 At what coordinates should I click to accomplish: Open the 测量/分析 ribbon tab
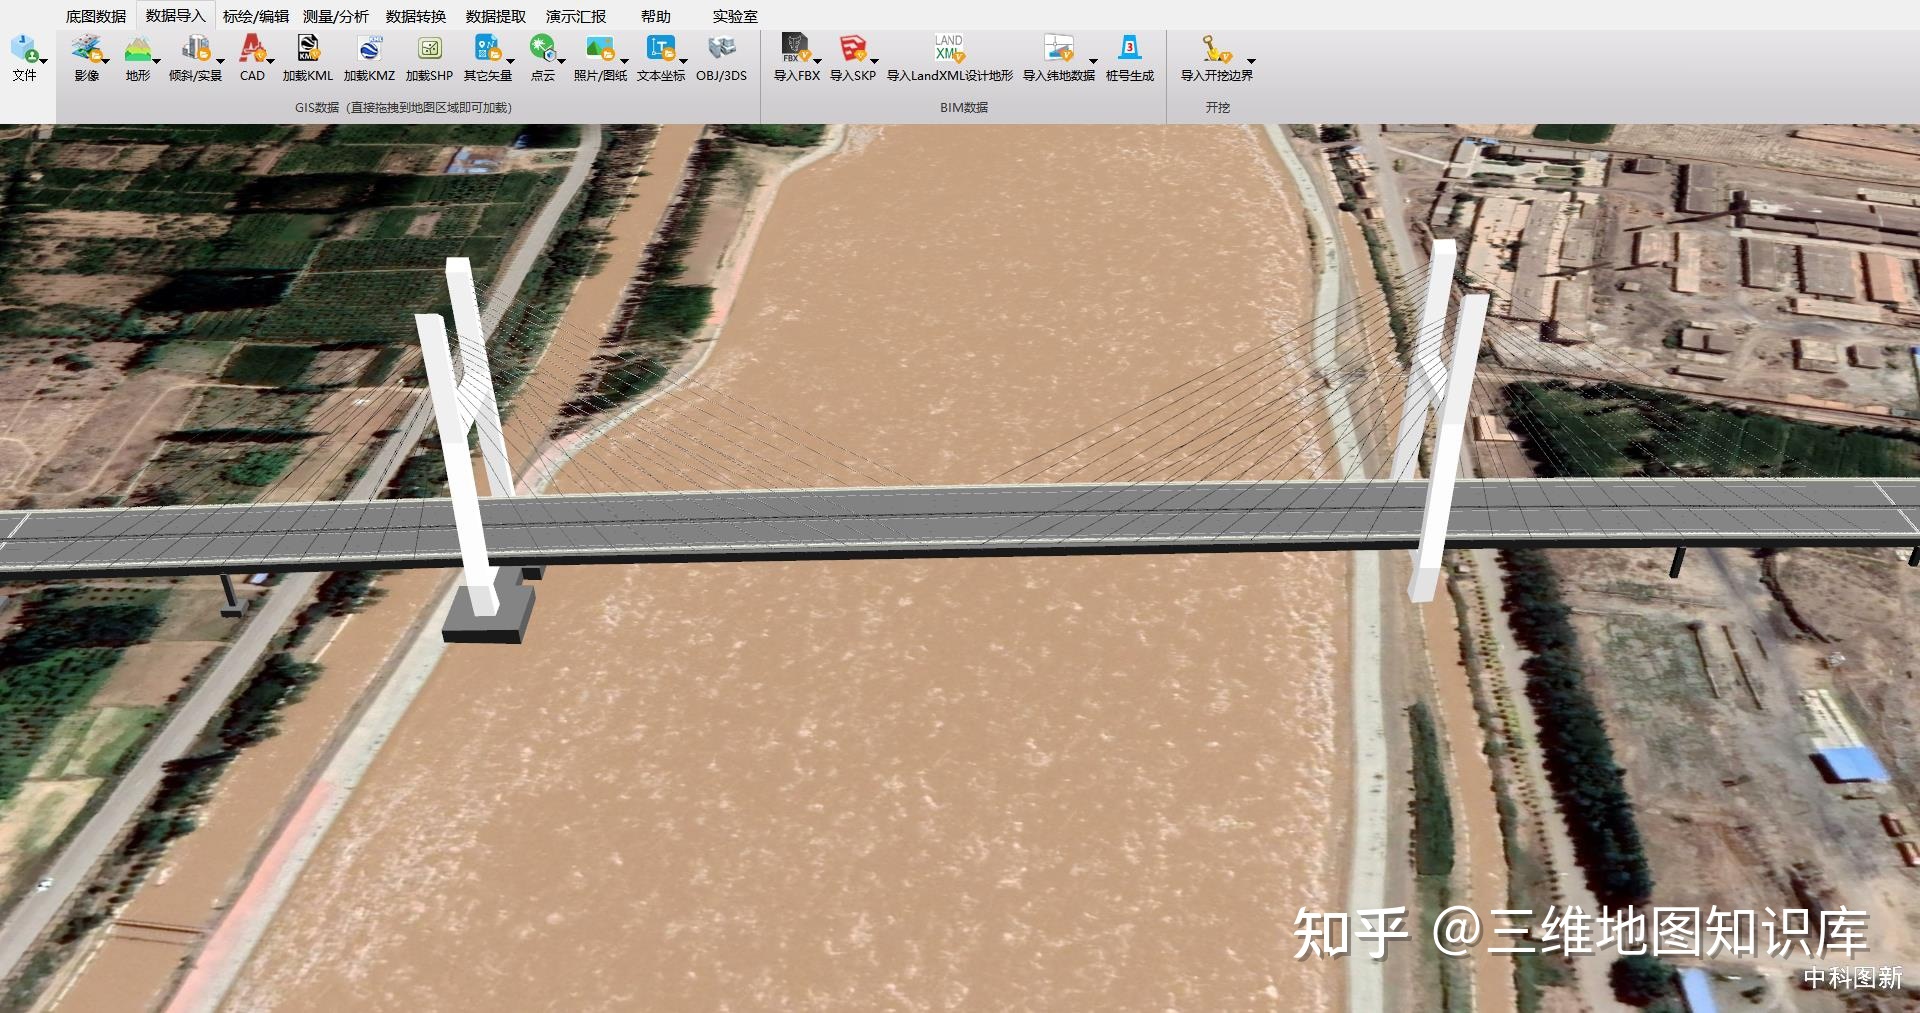336,16
